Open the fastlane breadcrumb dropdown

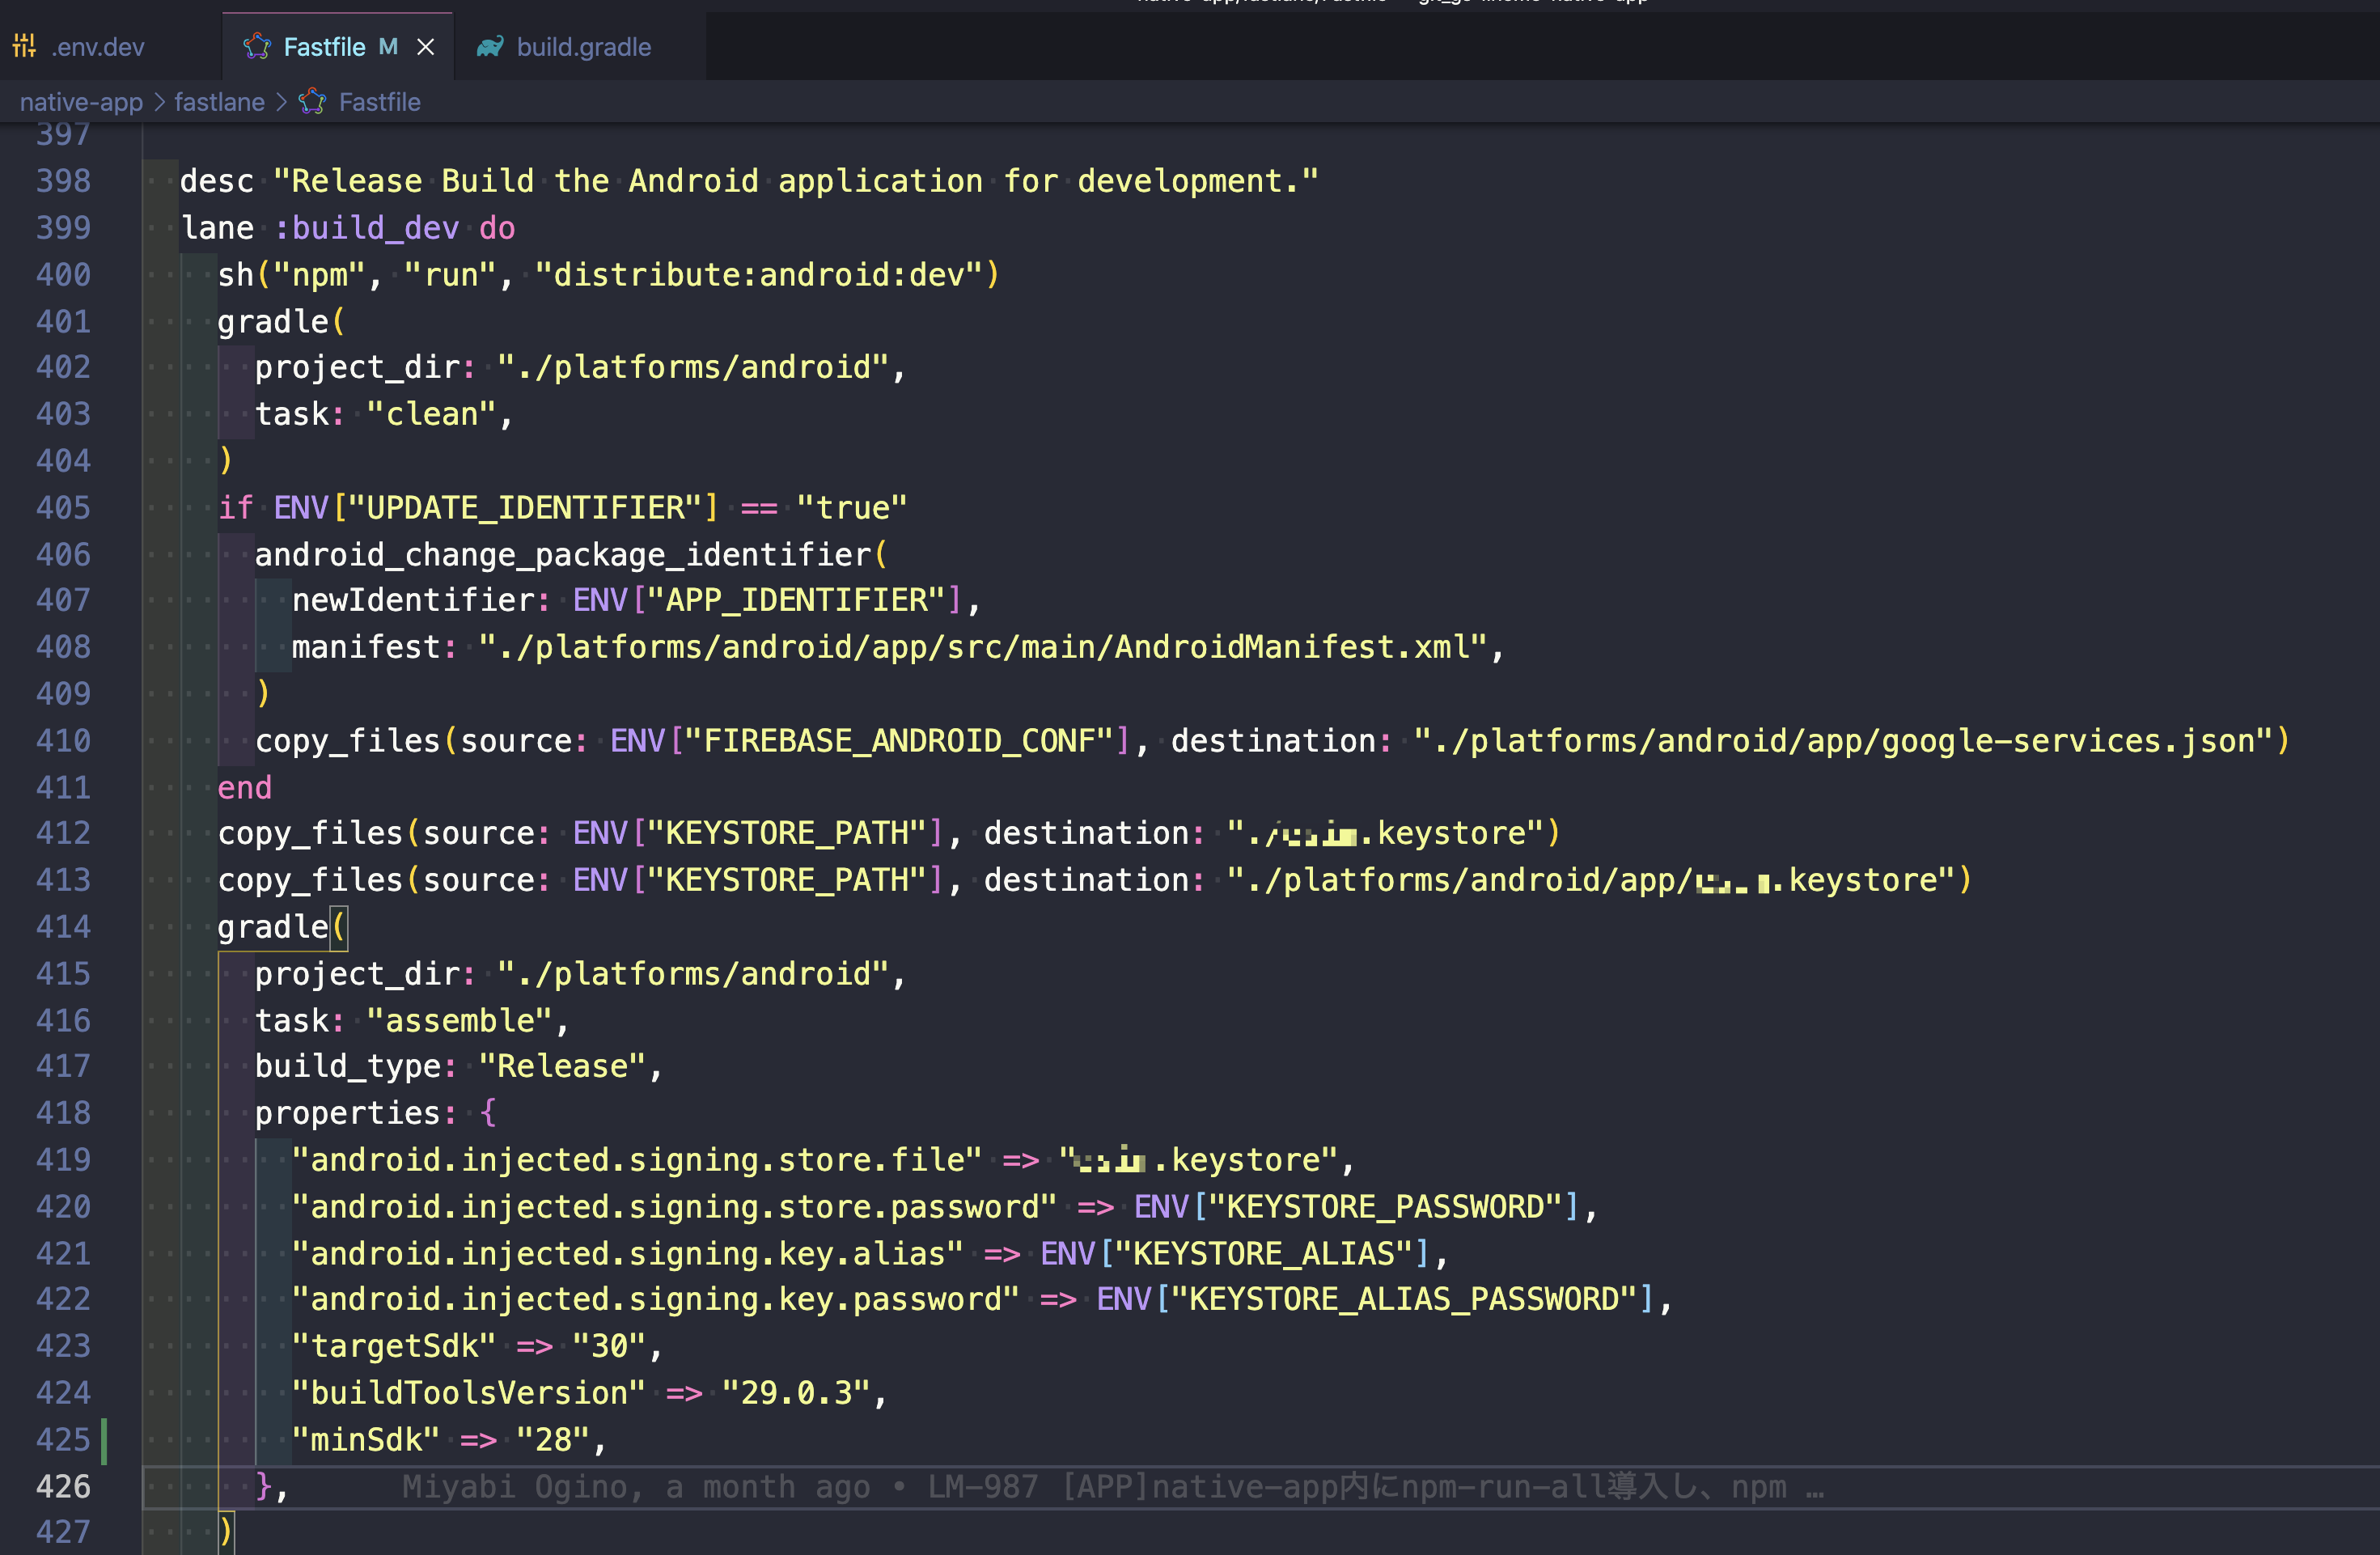point(219,101)
